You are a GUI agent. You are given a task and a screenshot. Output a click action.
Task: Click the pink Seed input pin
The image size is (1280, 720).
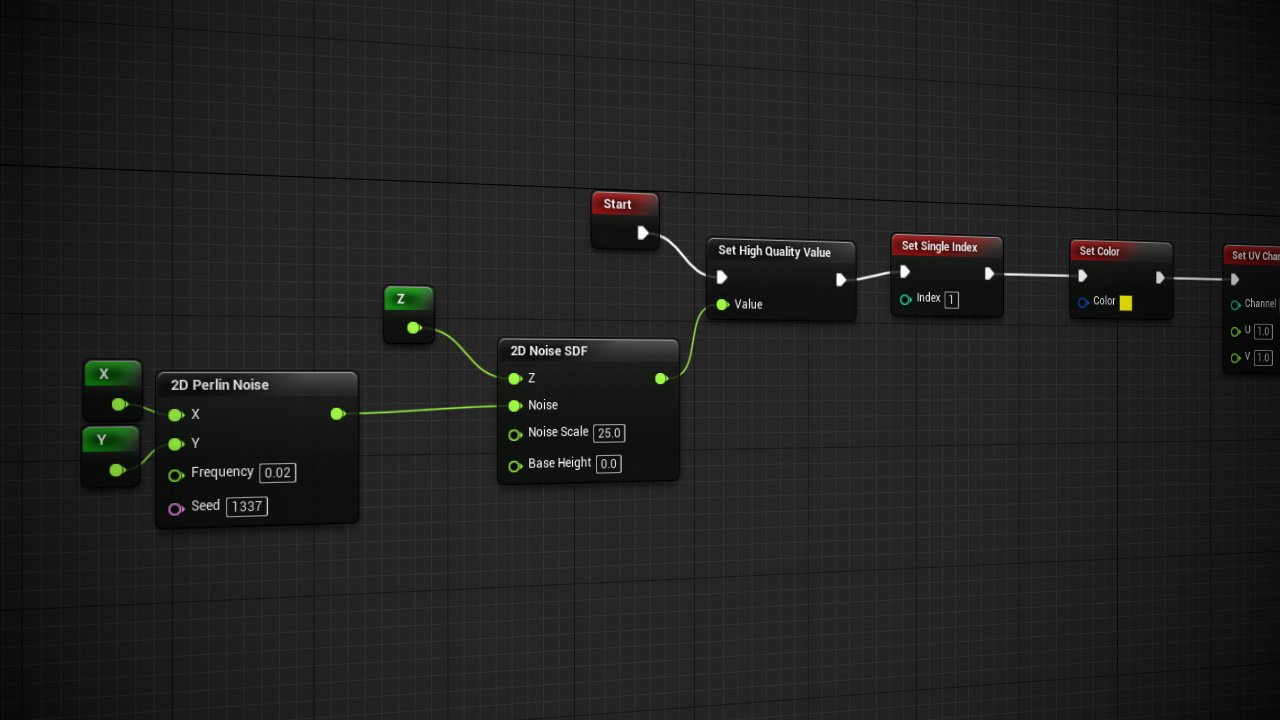click(x=176, y=508)
